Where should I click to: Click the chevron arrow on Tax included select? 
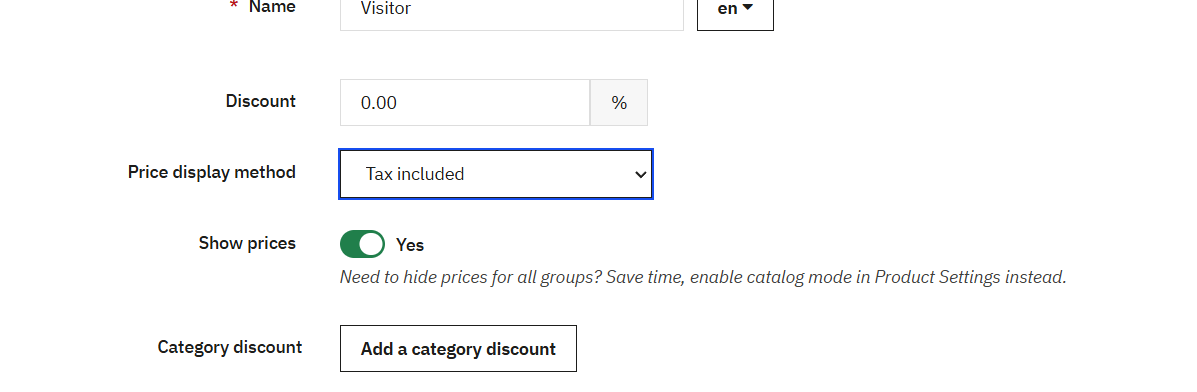coord(640,174)
